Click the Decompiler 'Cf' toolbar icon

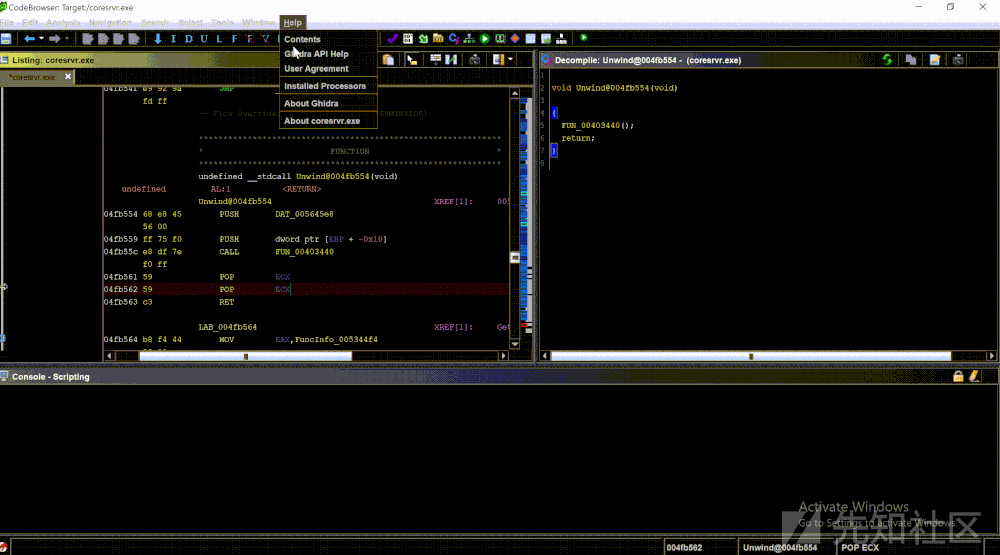[x=453, y=39]
